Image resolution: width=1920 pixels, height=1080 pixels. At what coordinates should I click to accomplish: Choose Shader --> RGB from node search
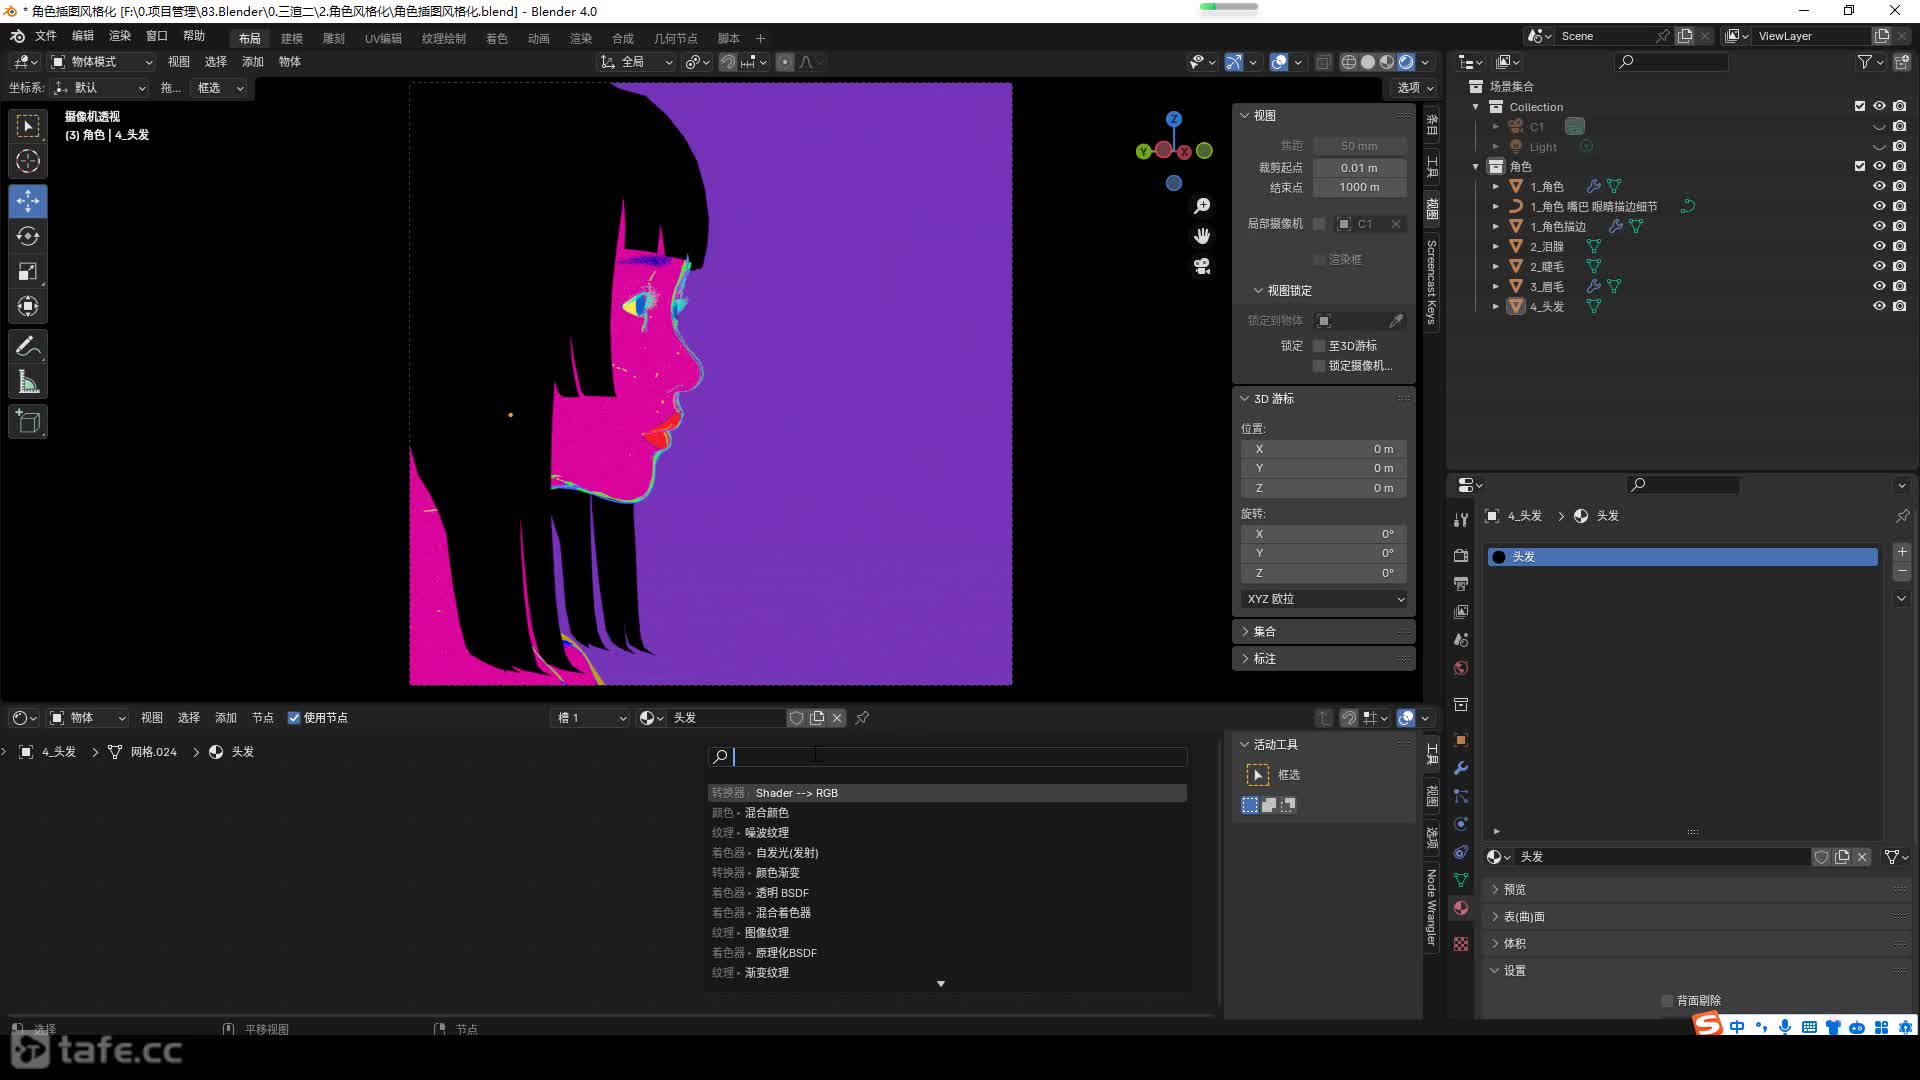click(947, 793)
